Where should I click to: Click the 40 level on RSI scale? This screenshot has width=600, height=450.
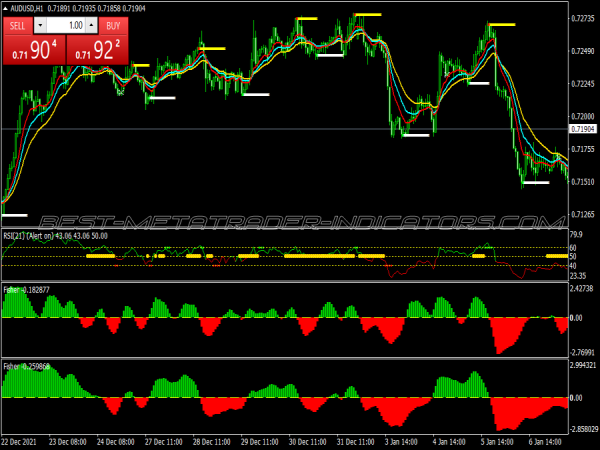573,266
